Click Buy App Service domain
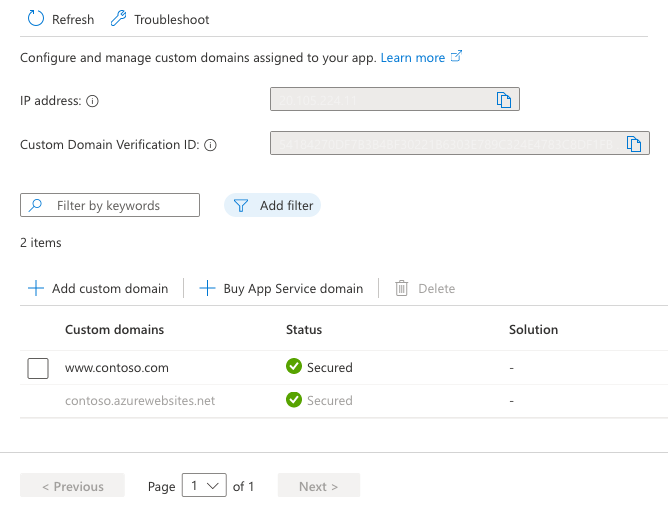Image resolution: width=668 pixels, height=518 pixels. [282, 288]
